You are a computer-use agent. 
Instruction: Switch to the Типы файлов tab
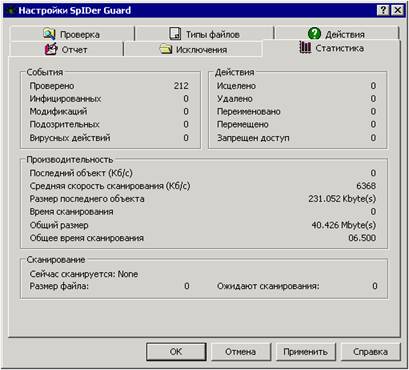tap(204, 34)
